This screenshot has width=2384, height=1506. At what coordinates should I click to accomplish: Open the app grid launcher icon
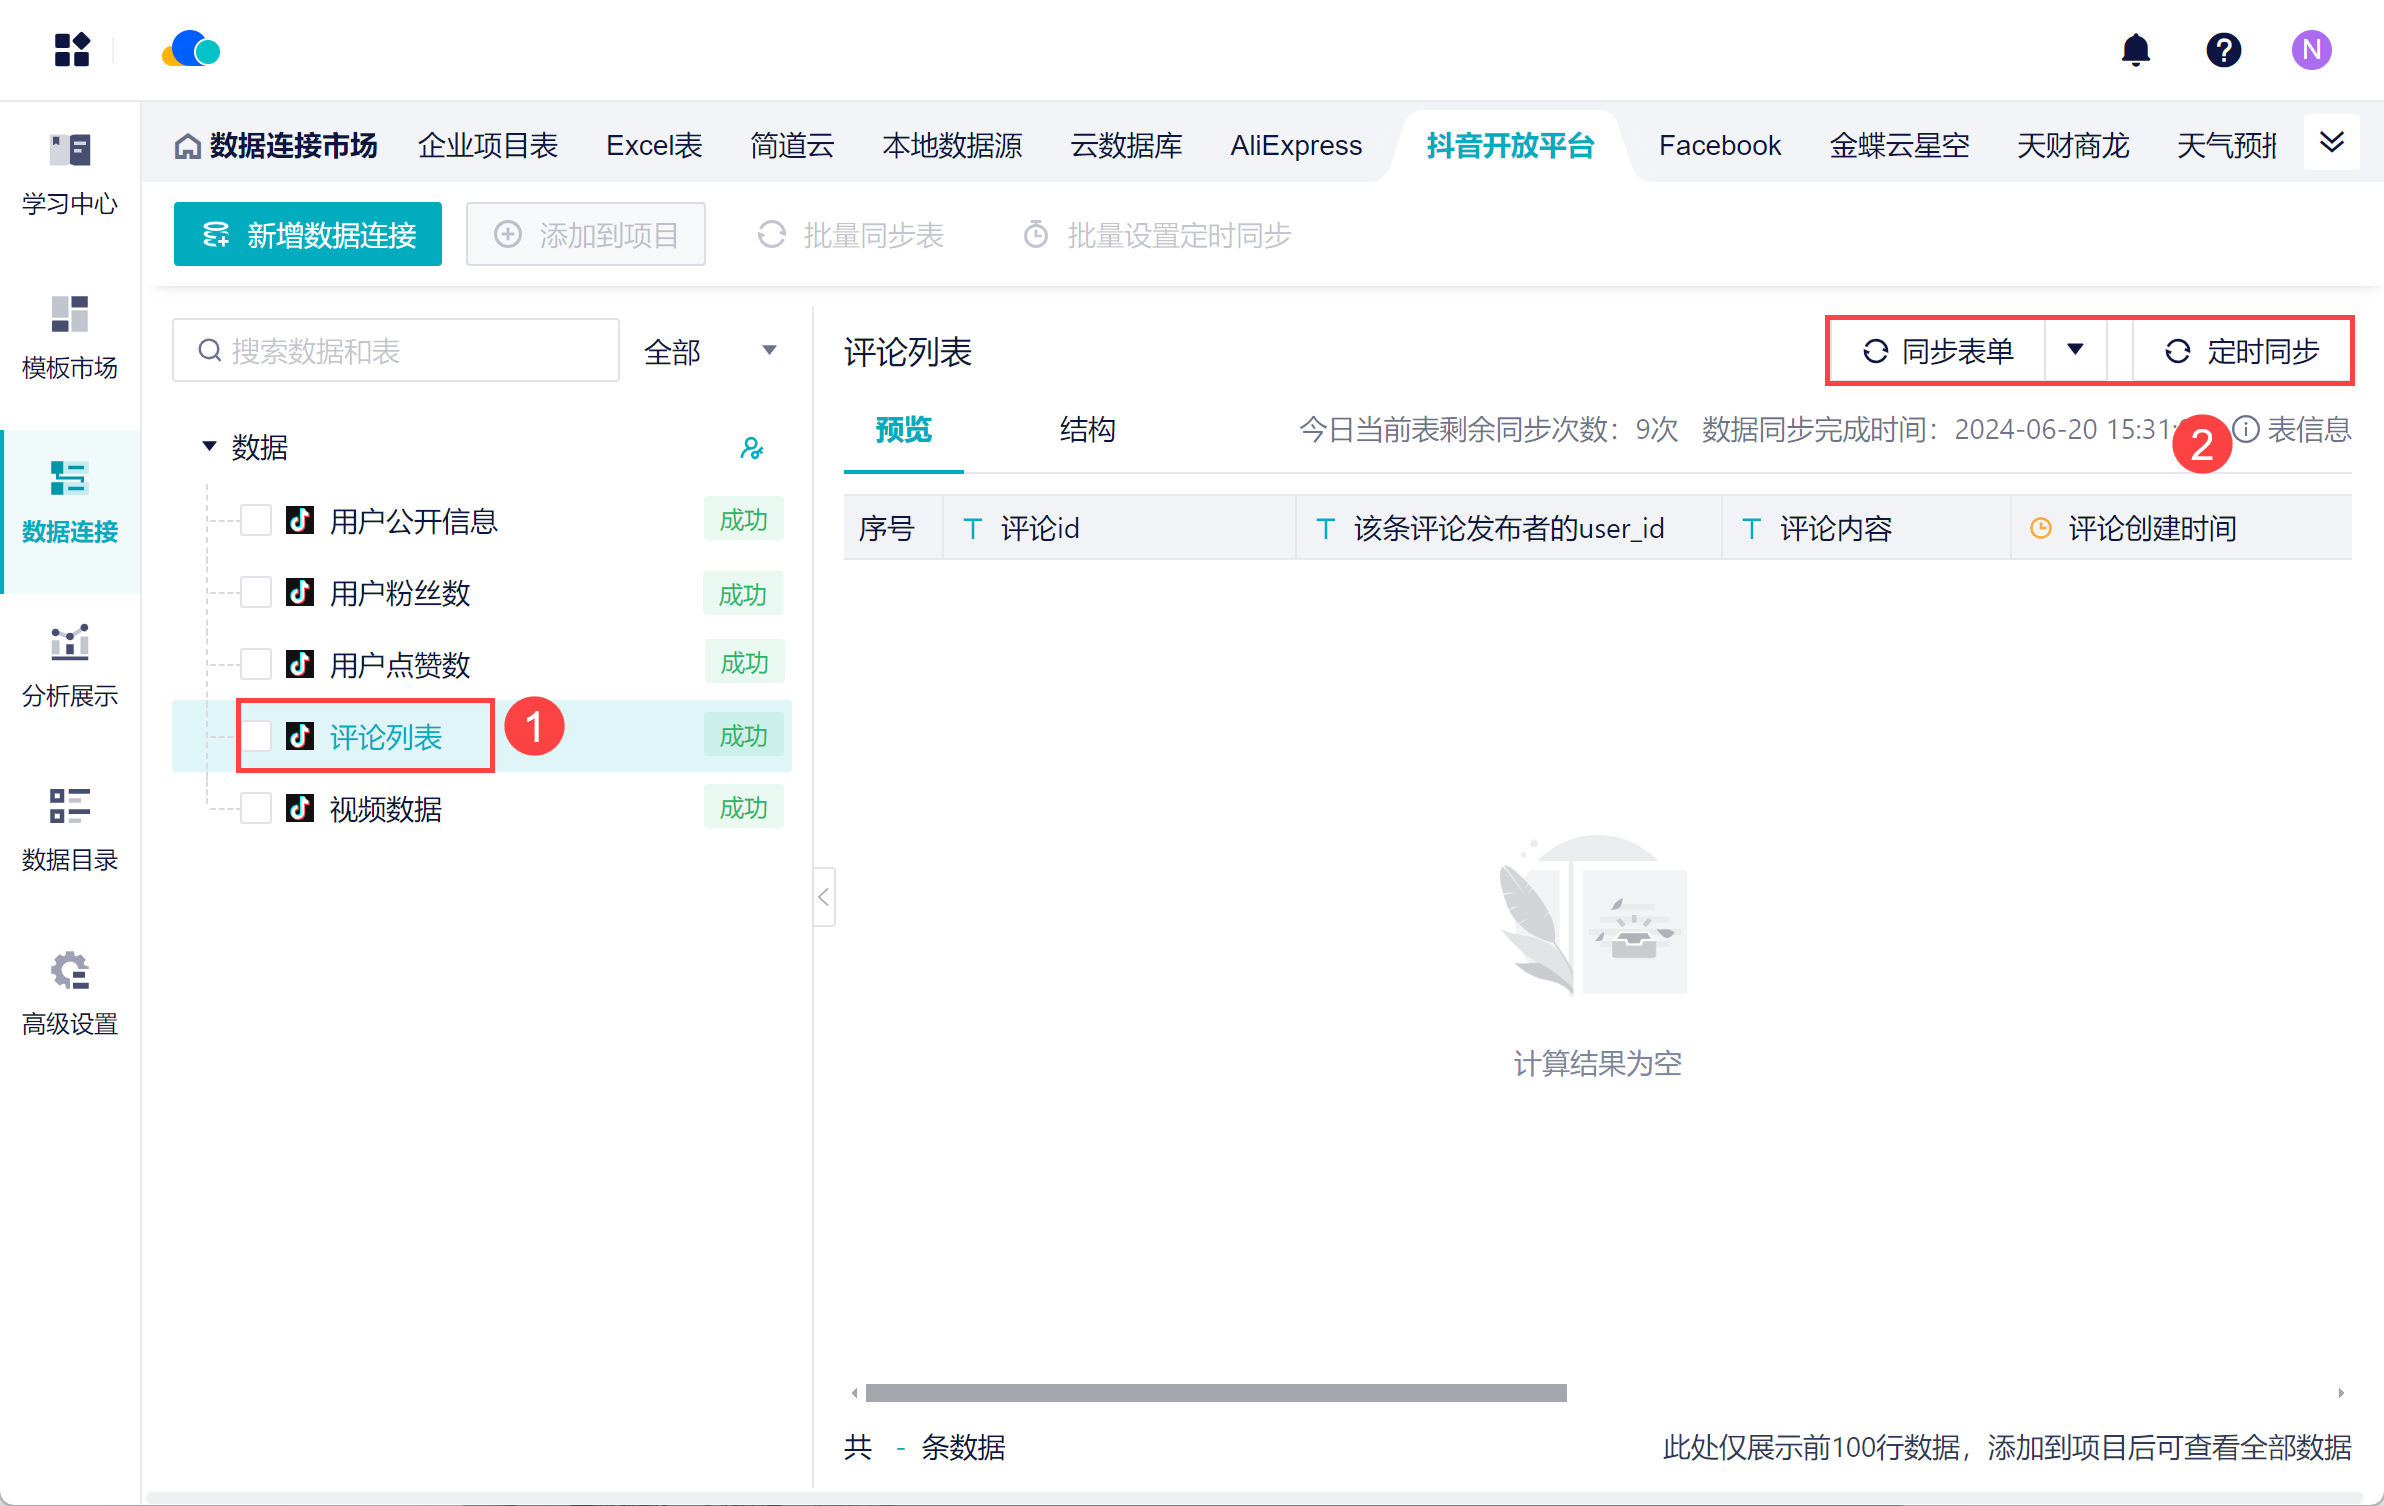click(x=72, y=50)
